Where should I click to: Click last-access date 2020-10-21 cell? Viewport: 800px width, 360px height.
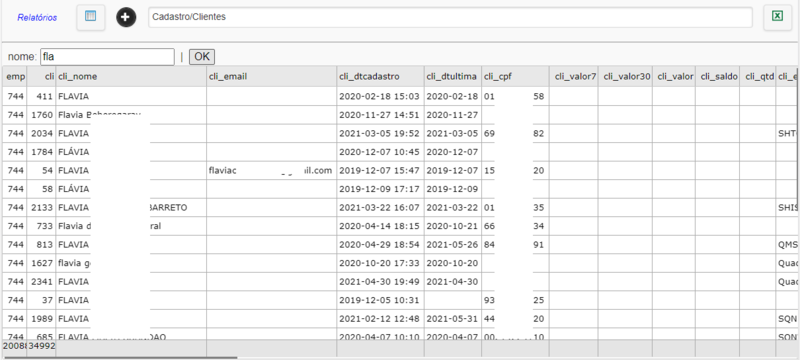coord(453,226)
